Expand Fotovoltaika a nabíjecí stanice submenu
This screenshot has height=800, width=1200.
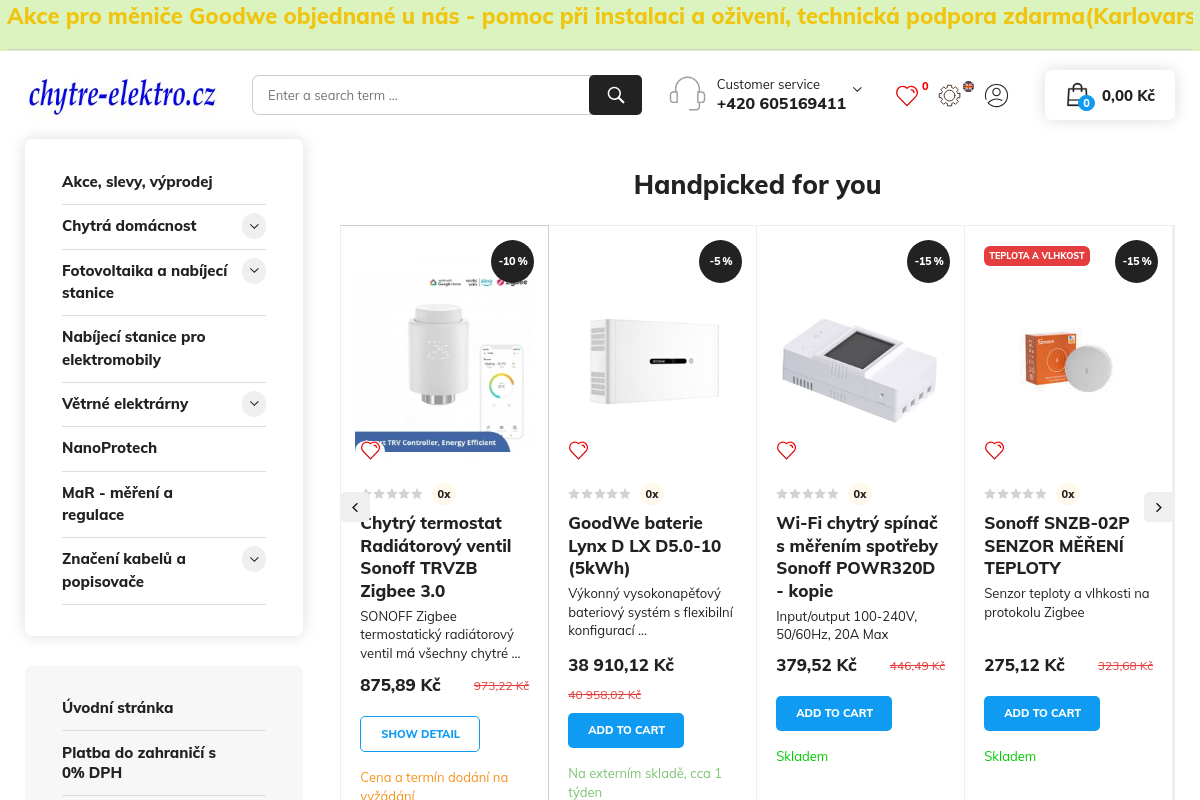click(x=254, y=270)
